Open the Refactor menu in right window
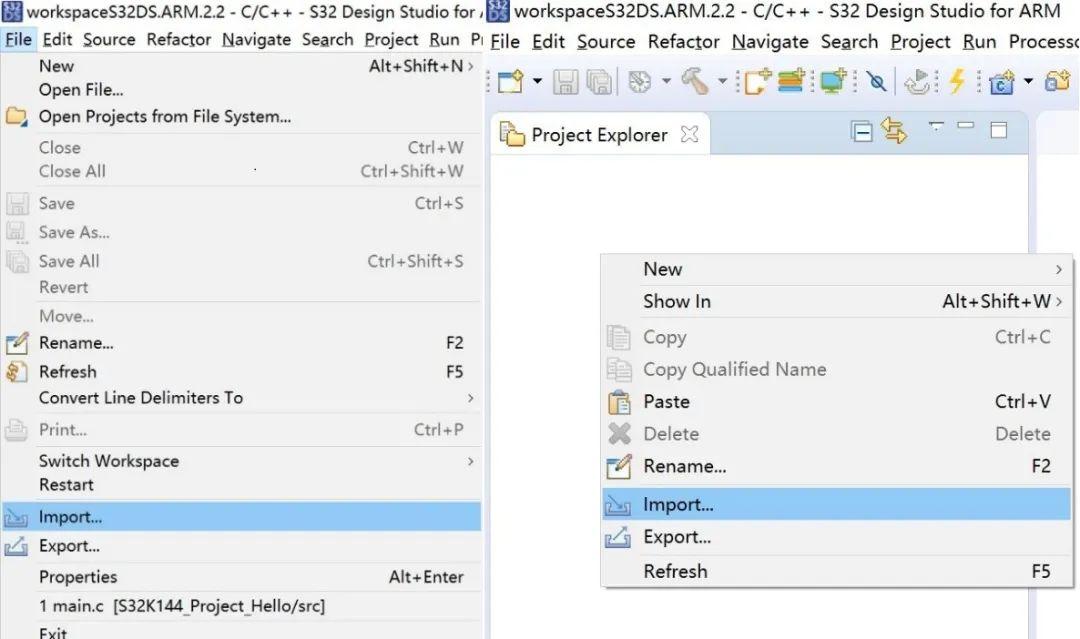1080x639 pixels. (x=683, y=42)
